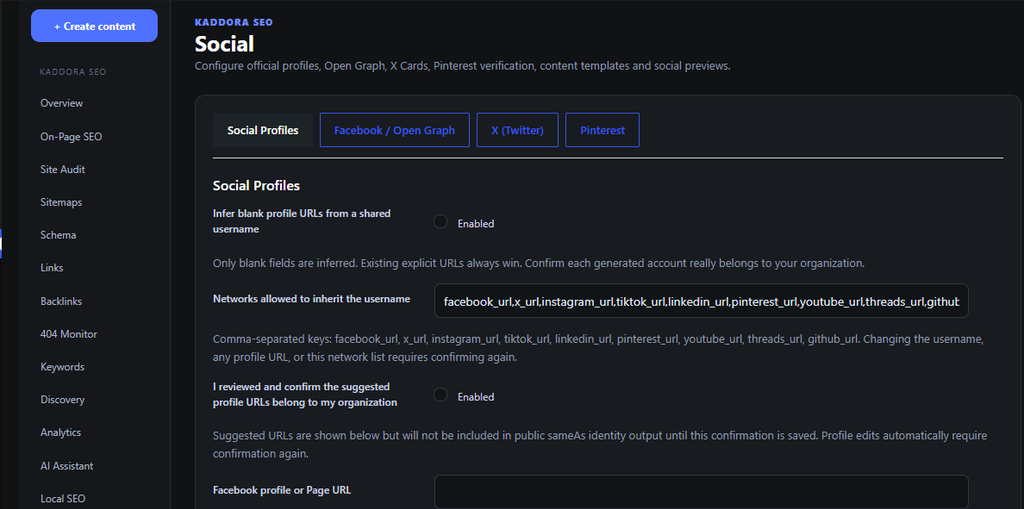Go to 404 Monitor
The image size is (1024, 509).
point(68,334)
